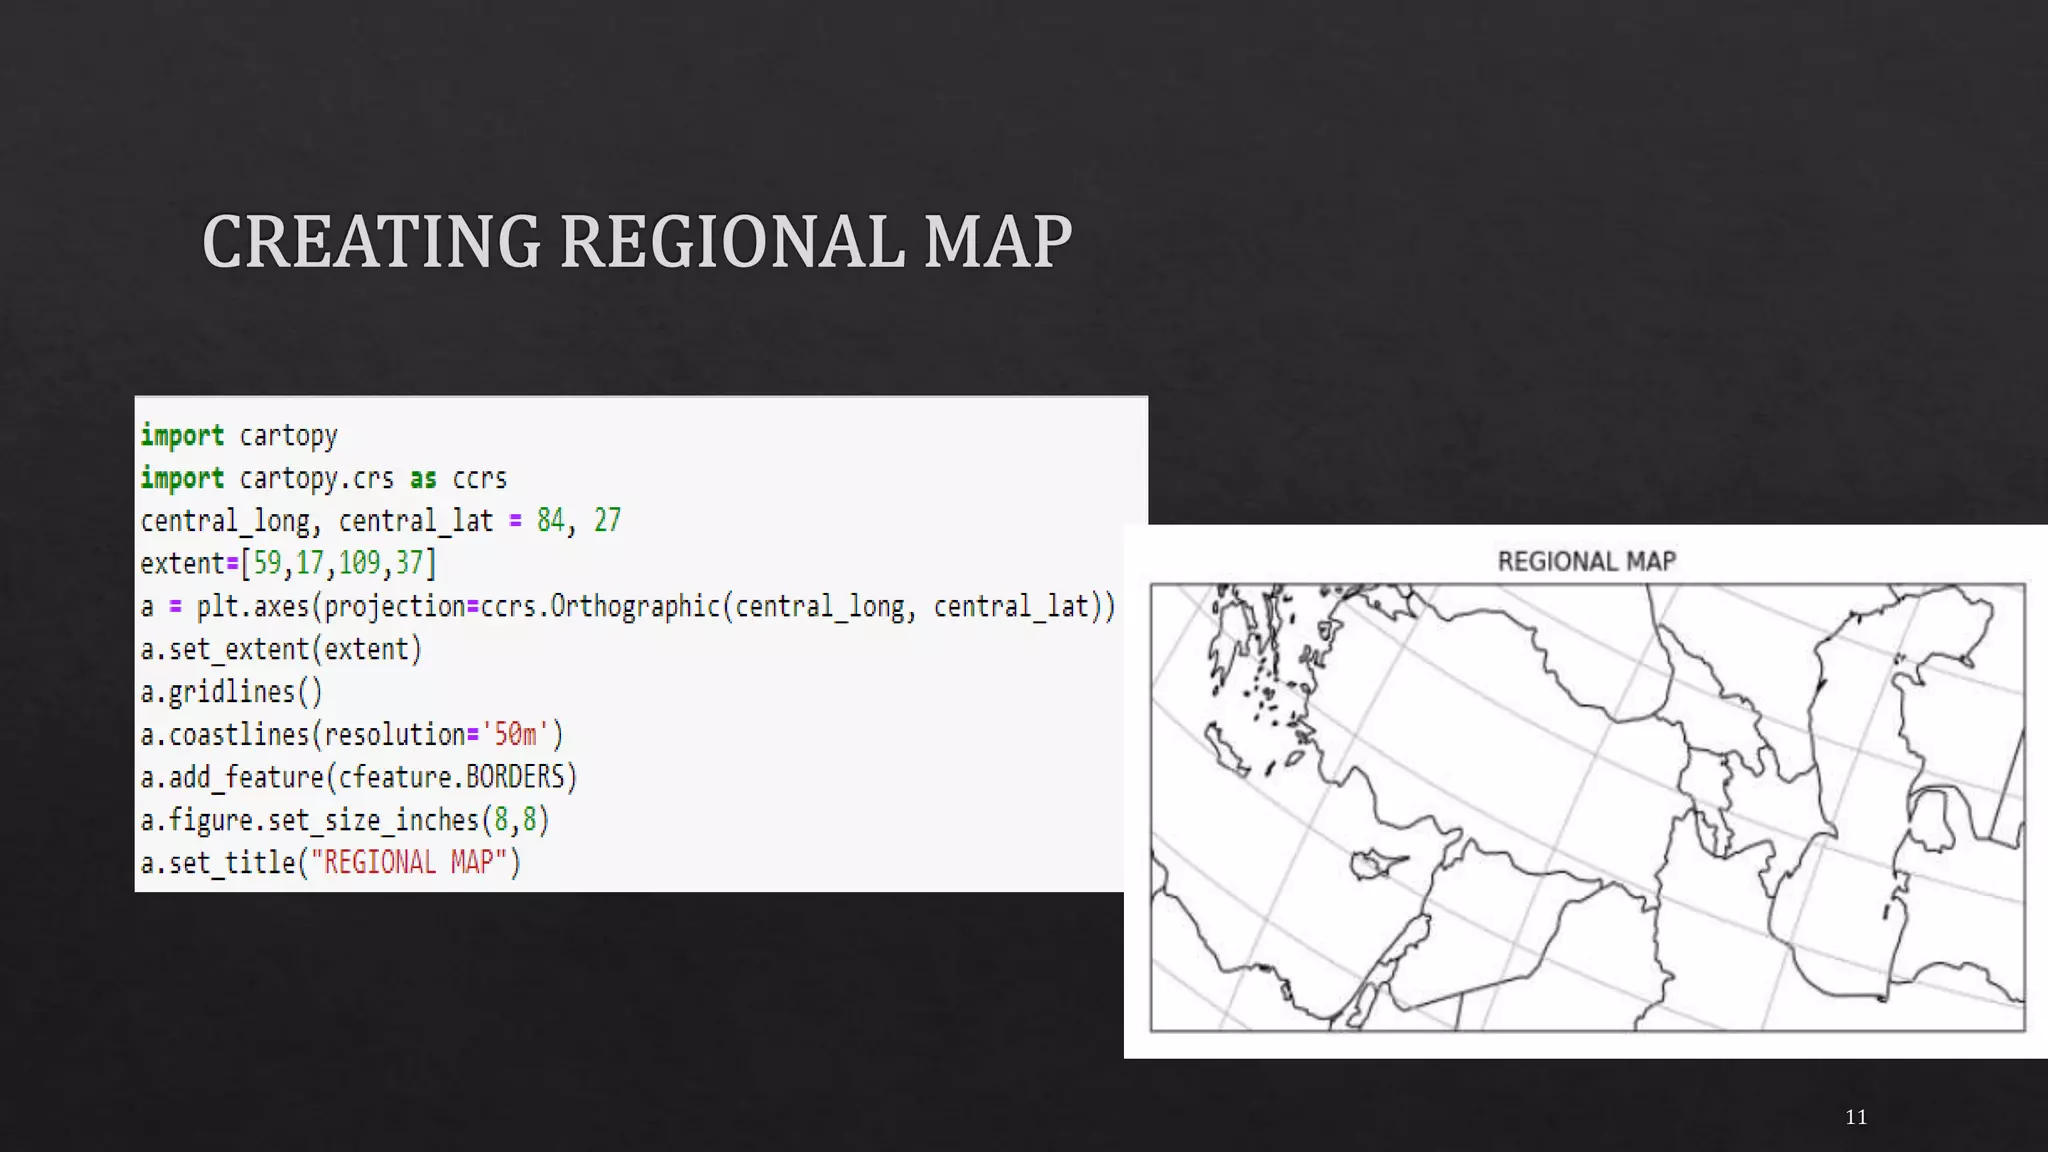This screenshot has height=1152, width=2048.
Task: Click the number 84 in central_long value
Action: 550,521
